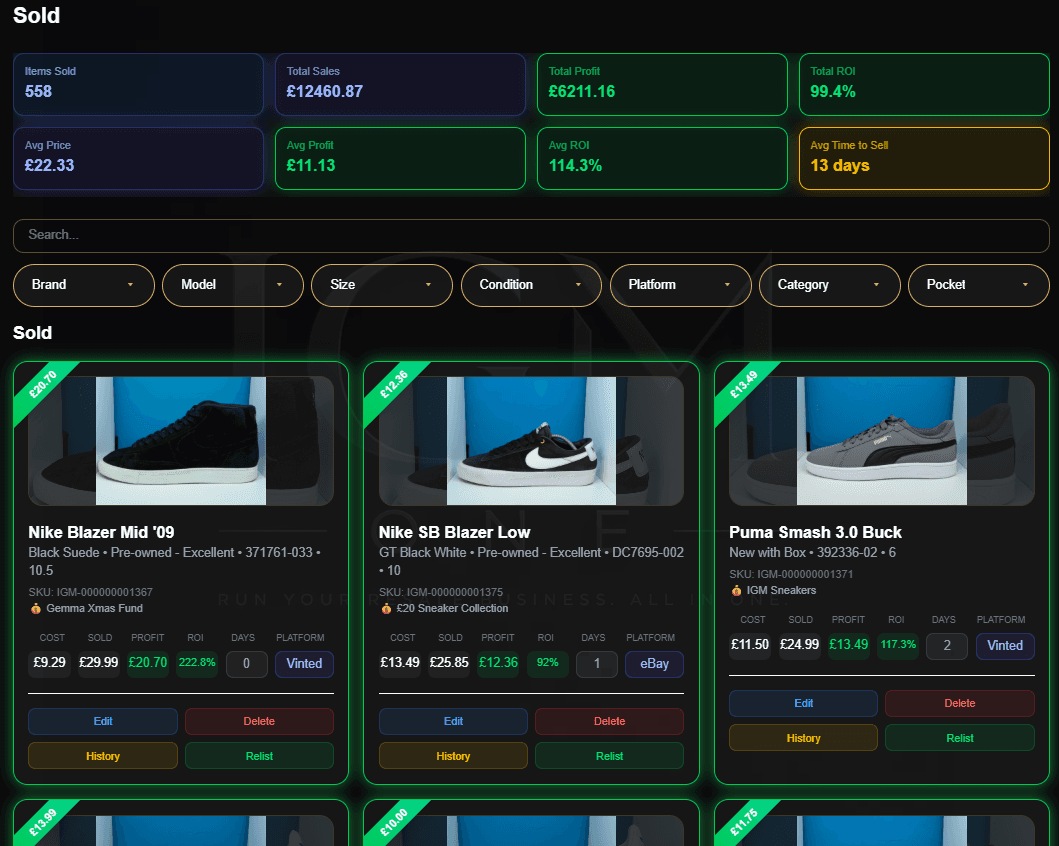The width and height of the screenshot is (1059, 846).
Task: Click the Vinted platform badge on Puma Smash card
Action: click(1005, 645)
